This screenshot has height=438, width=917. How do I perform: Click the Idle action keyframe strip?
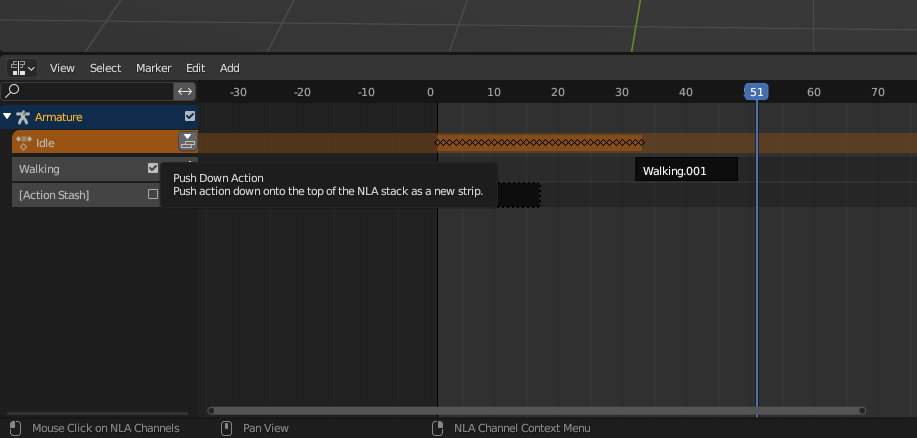539,142
